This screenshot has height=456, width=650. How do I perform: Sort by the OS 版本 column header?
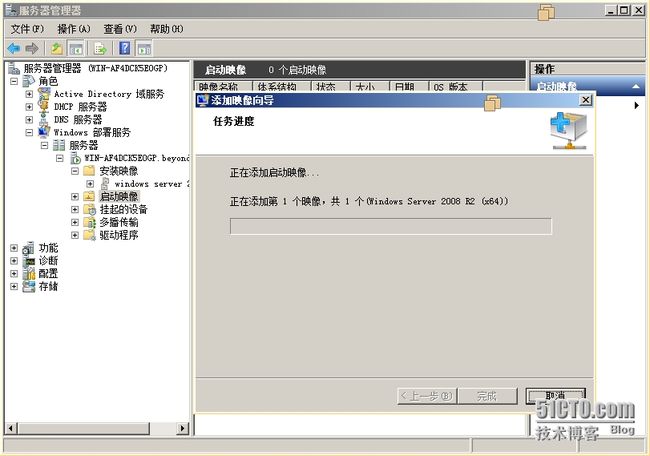coord(456,87)
